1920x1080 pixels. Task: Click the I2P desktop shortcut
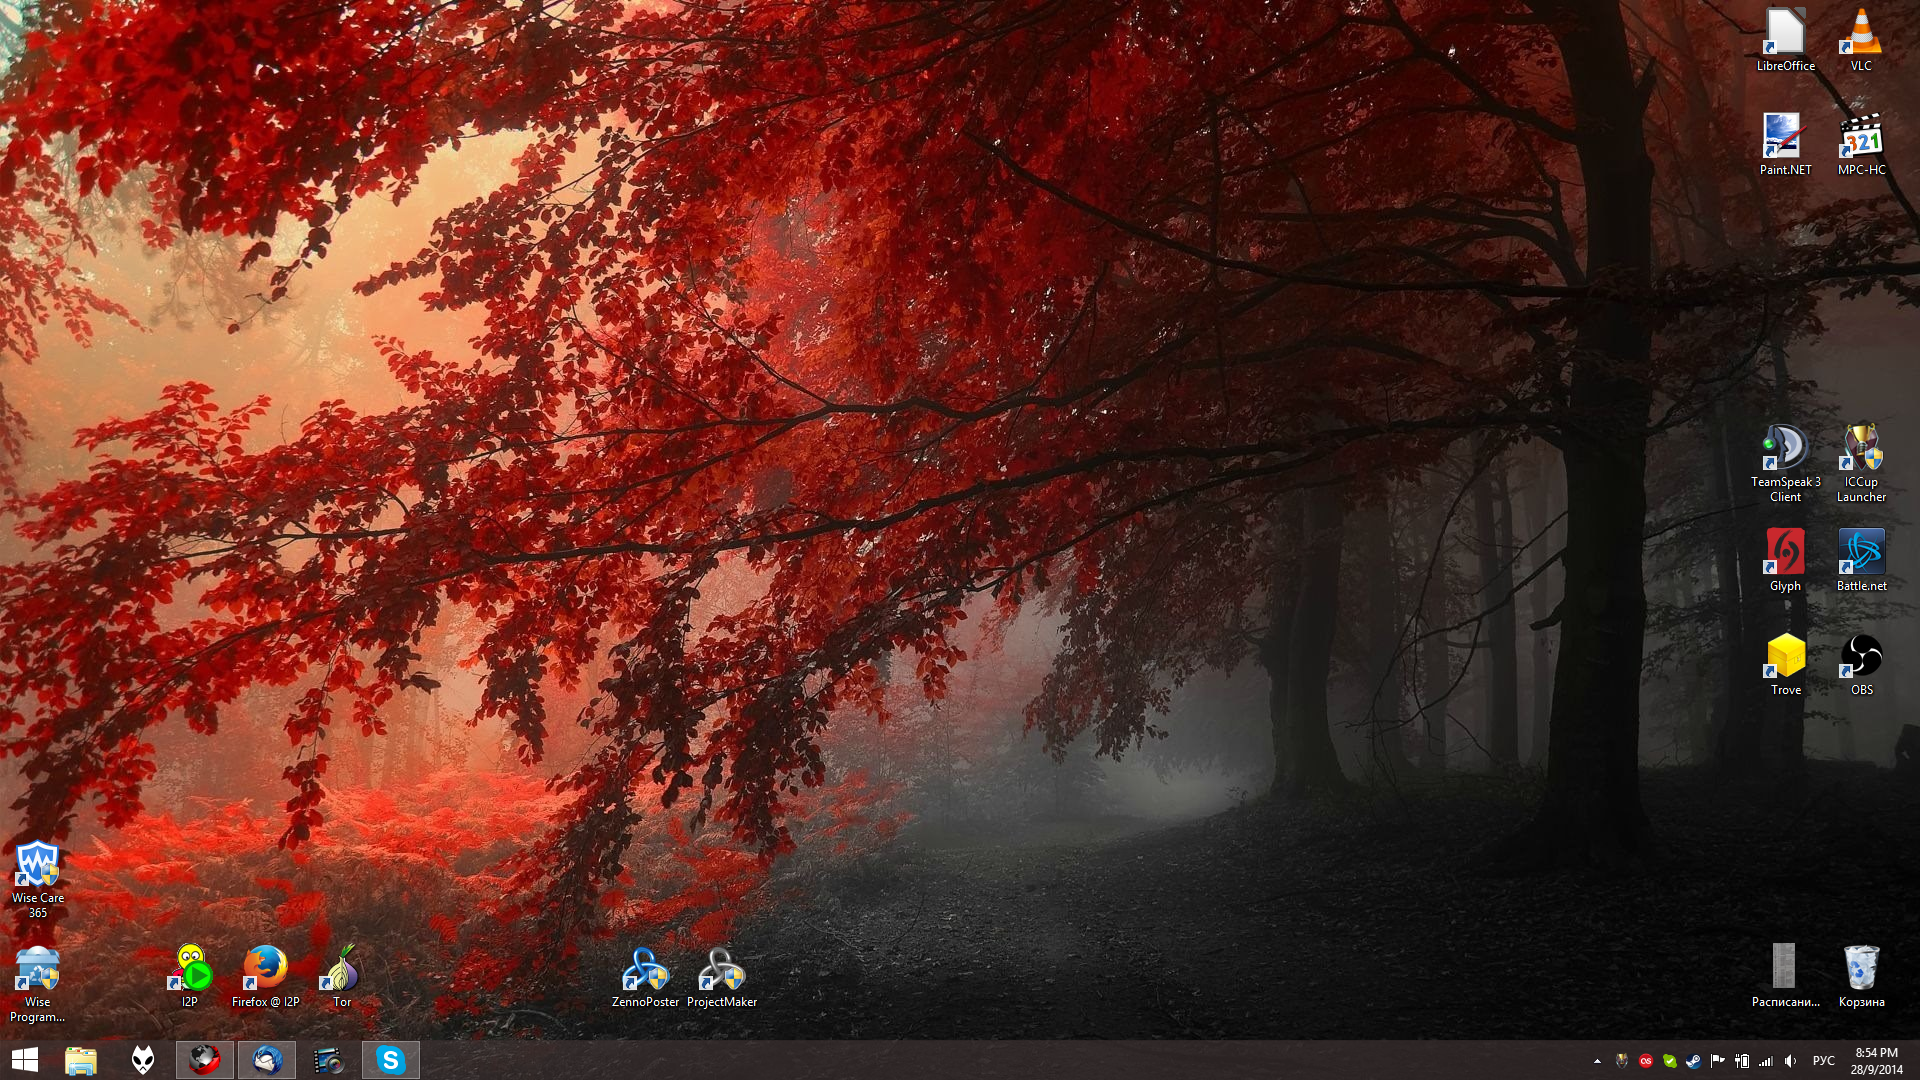click(190, 969)
